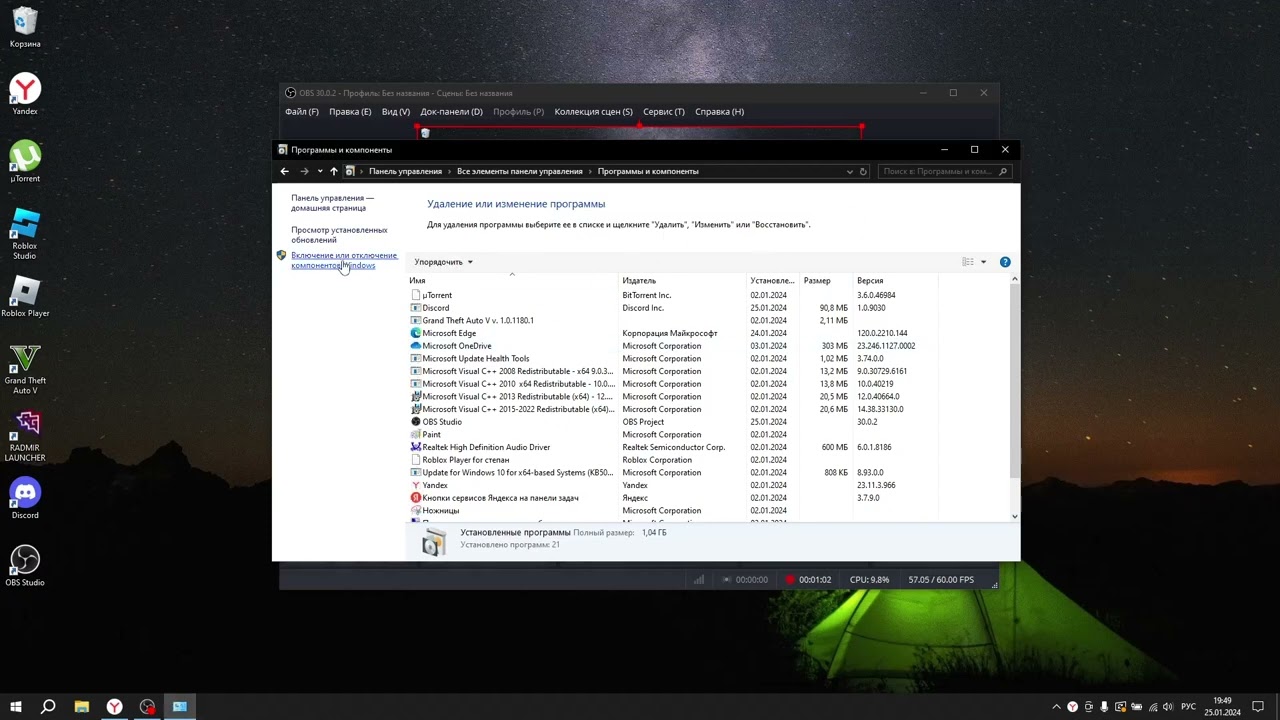Expand breadcrumb arrow after Панель управления
This screenshot has height=720, width=1280.
pos(449,171)
